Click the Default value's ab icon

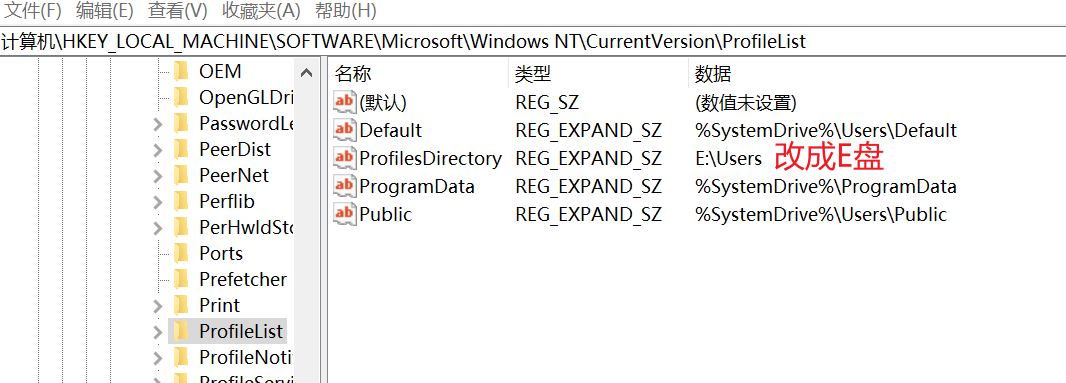pyautogui.click(x=345, y=130)
